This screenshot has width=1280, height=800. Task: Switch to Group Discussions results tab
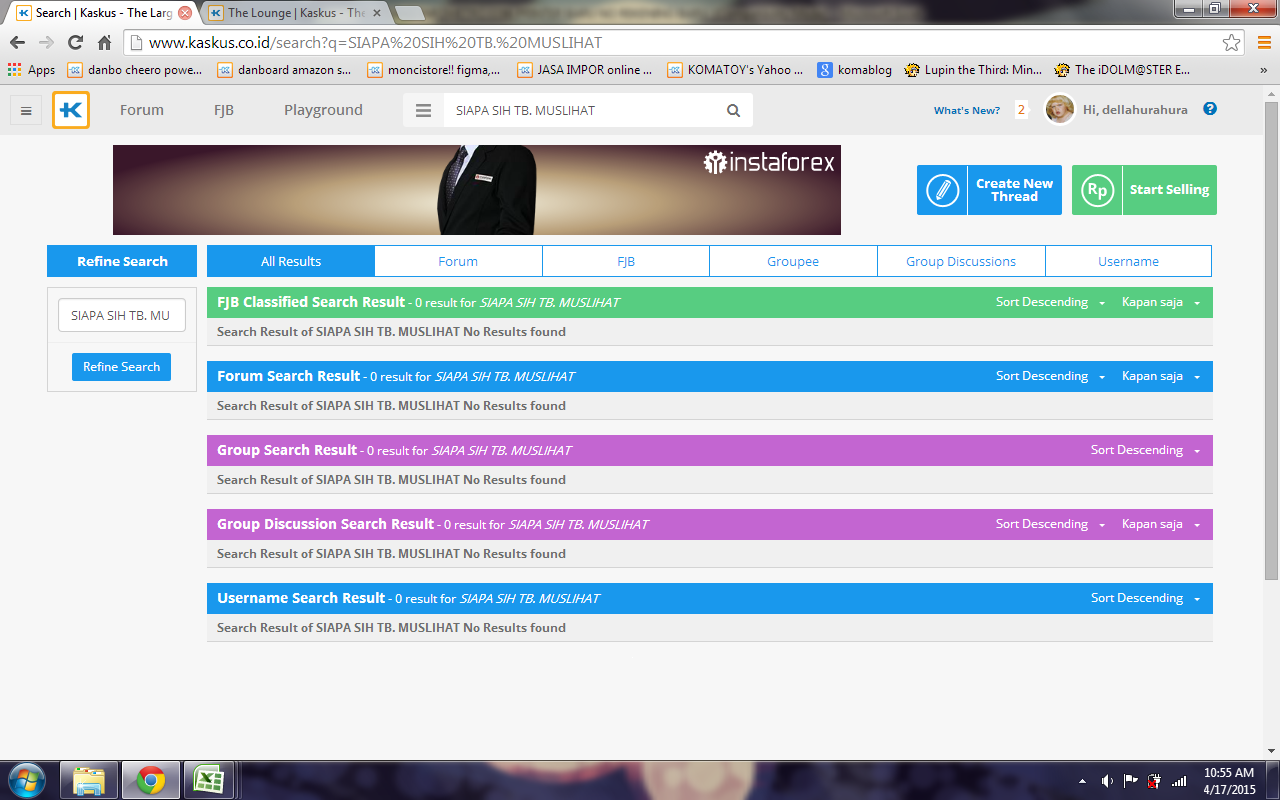[x=961, y=261]
